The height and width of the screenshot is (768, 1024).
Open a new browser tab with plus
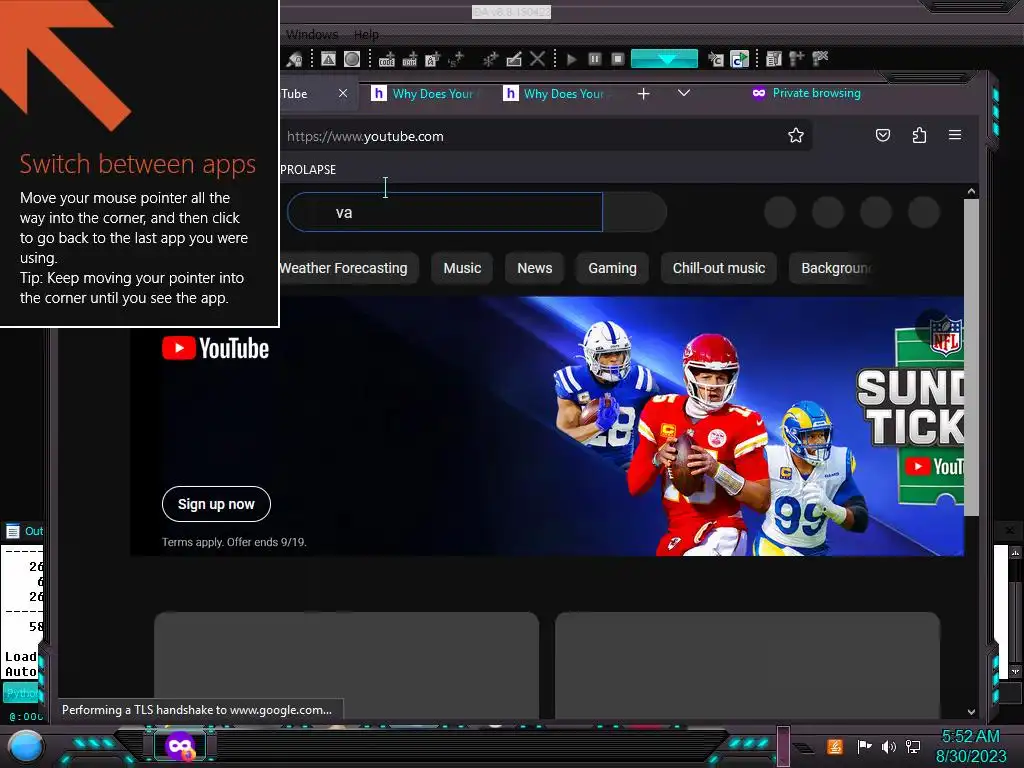pyautogui.click(x=643, y=93)
